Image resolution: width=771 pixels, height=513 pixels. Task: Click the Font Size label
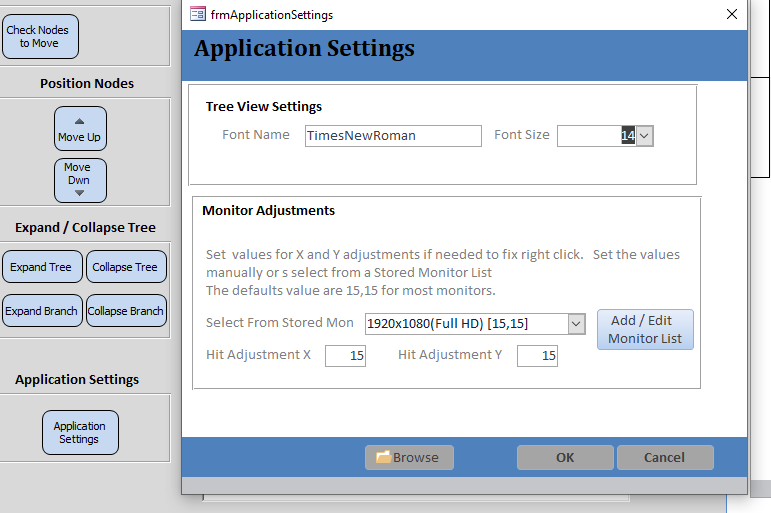click(522, 135)
